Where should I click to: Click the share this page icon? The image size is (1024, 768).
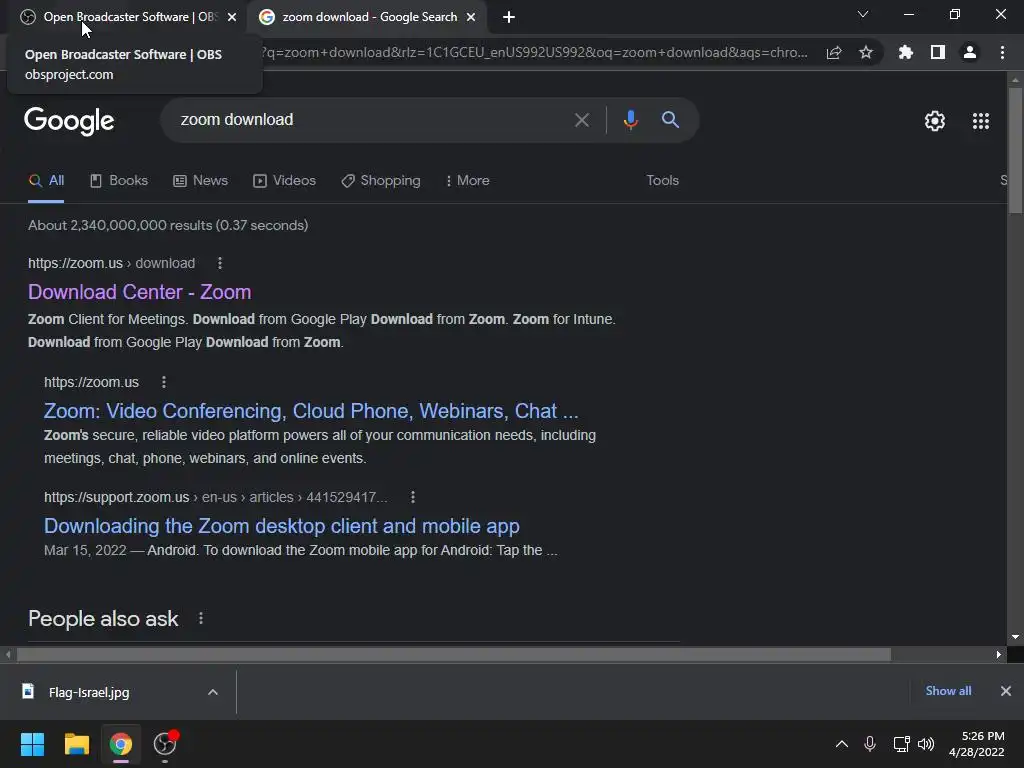click(x=834, y=53)
